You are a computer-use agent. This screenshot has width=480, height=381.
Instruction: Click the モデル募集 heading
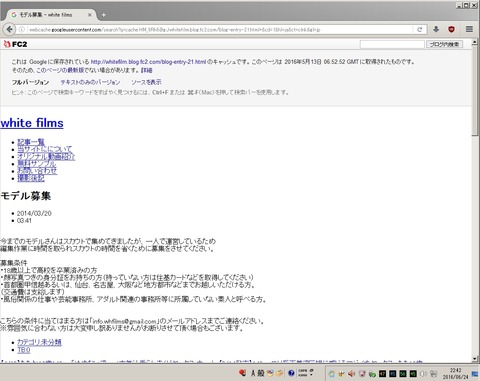pyautogui.click(x=26, y=196)
